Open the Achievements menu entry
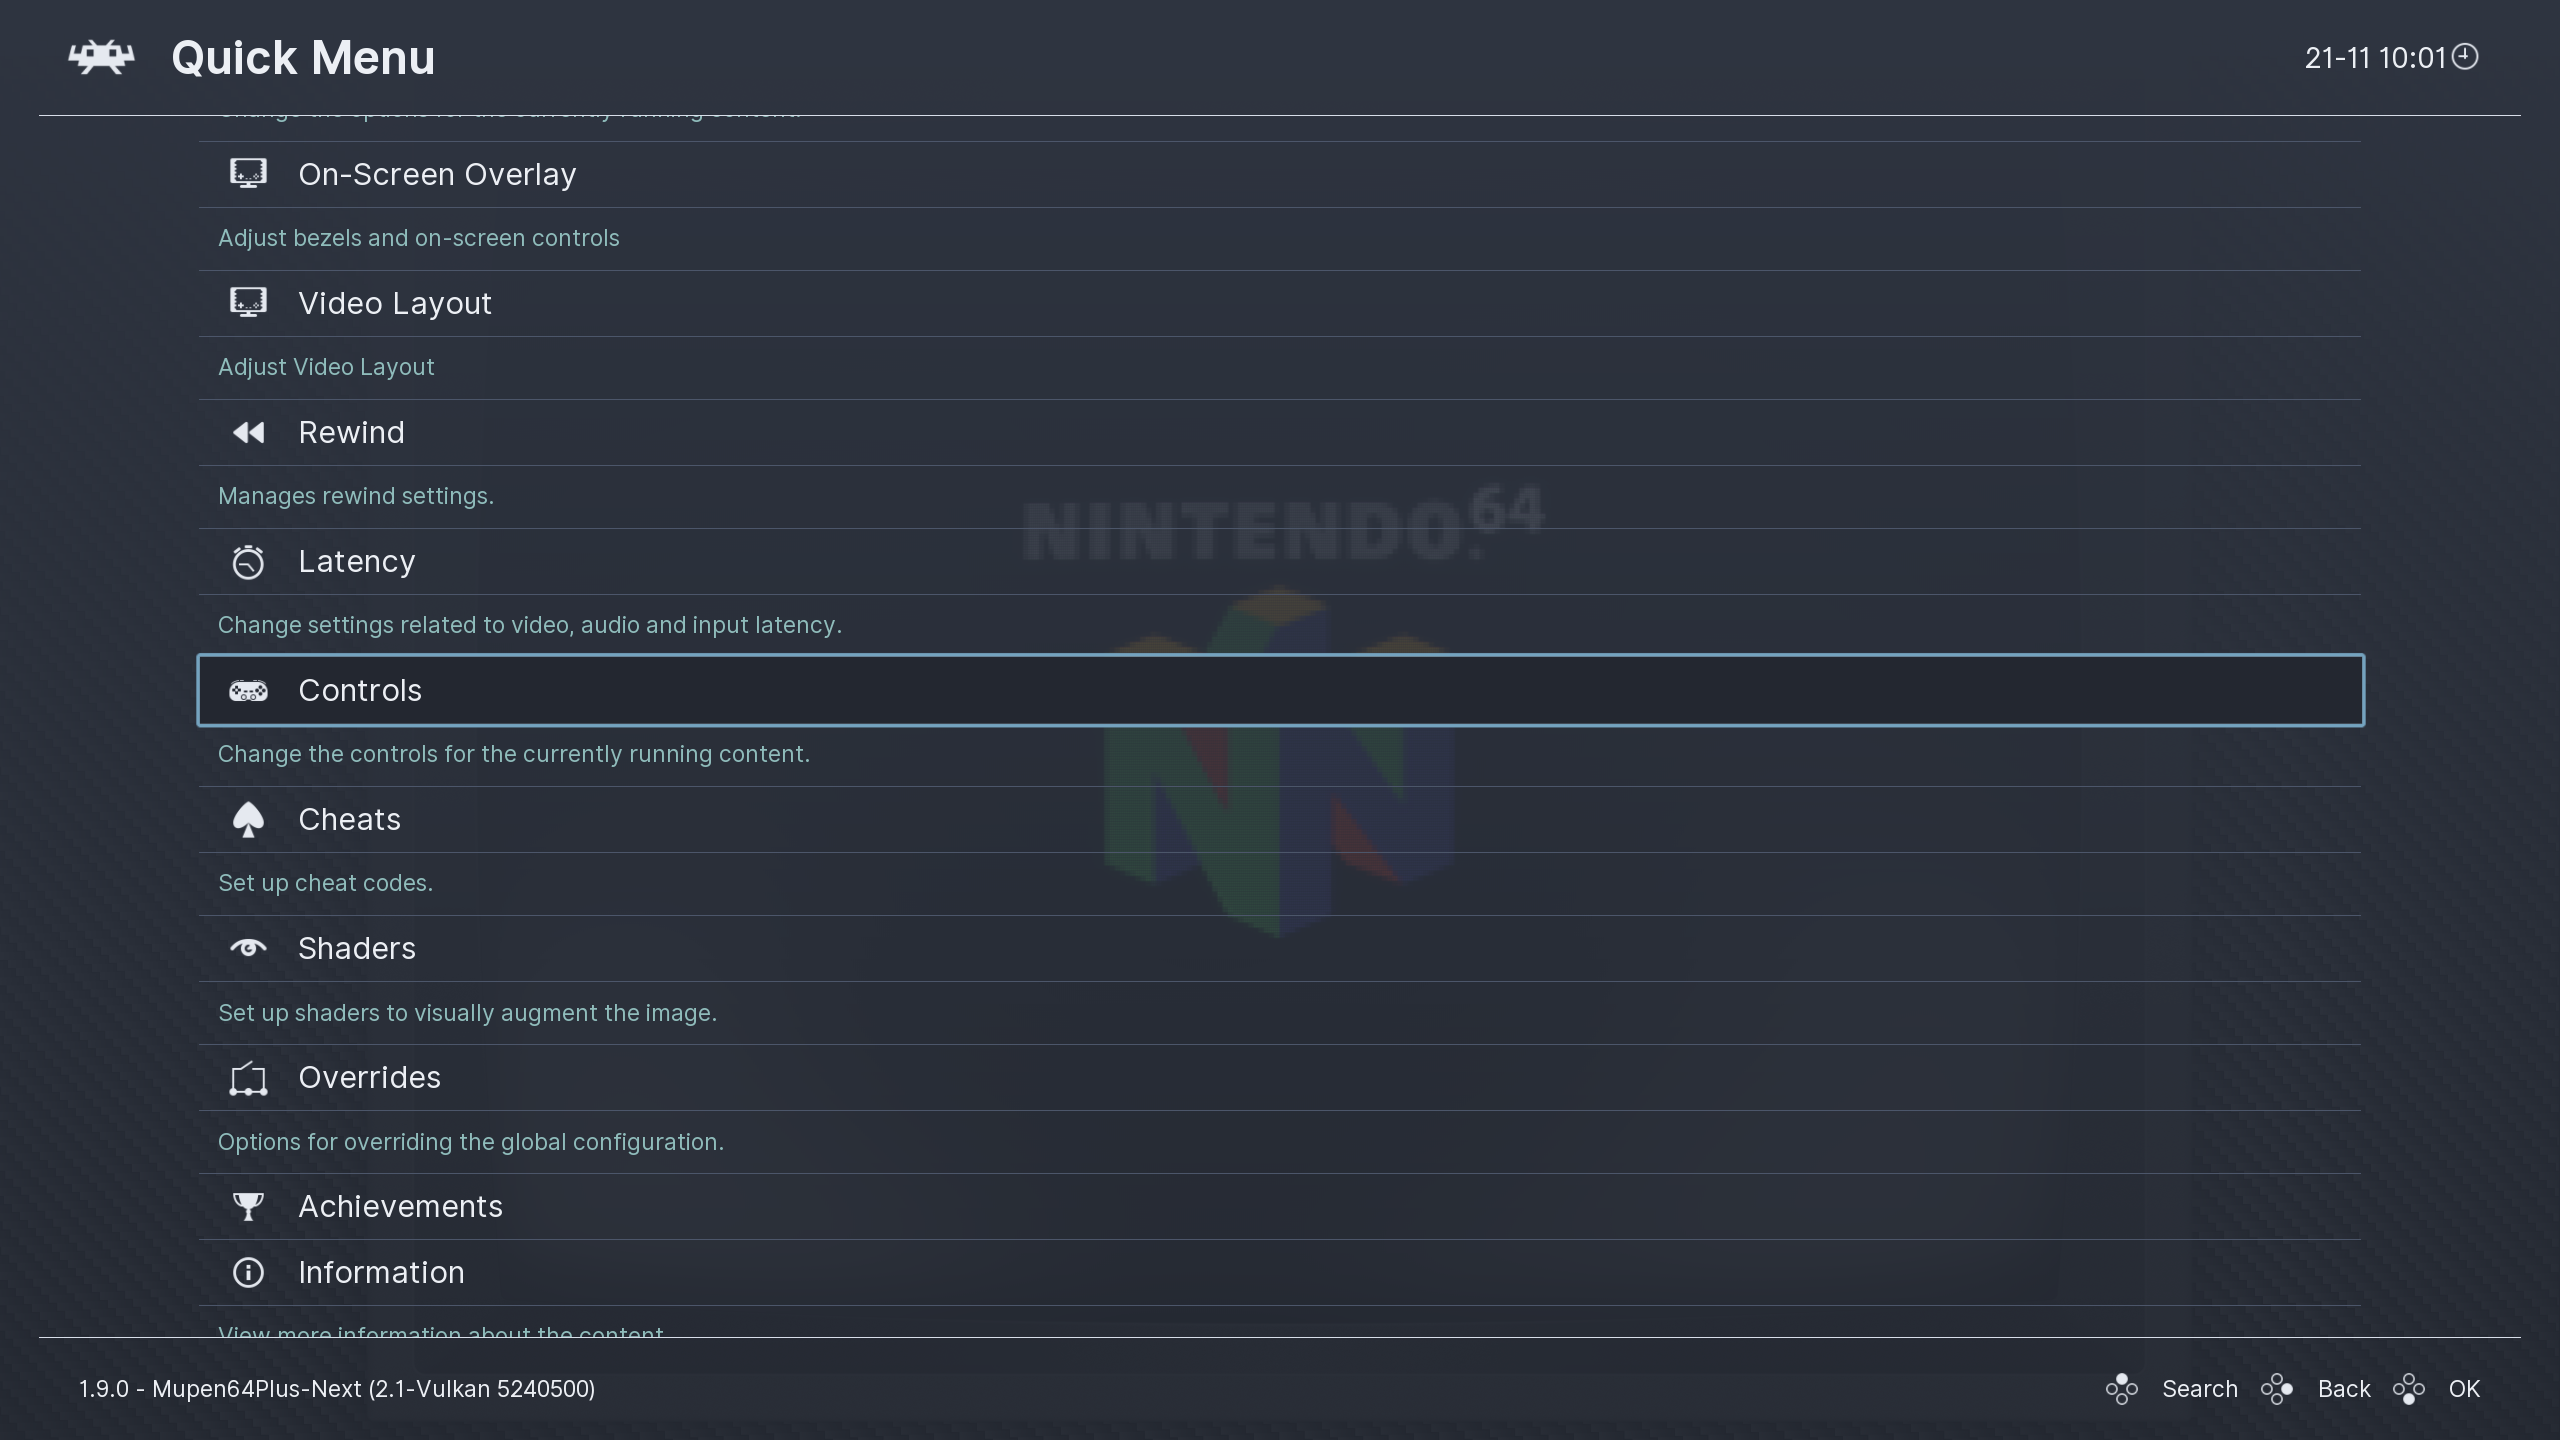The width and height of the screenshot is (2560, 1440). 1280,1206
